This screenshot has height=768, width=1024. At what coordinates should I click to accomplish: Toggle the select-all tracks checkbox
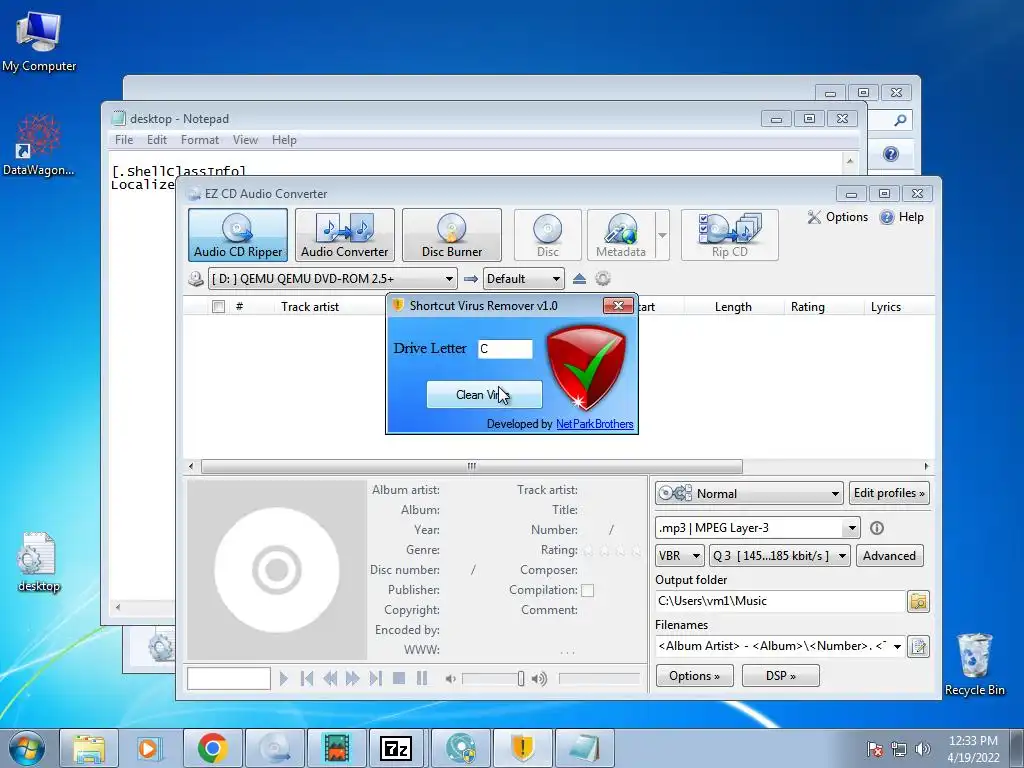point(218,306)
